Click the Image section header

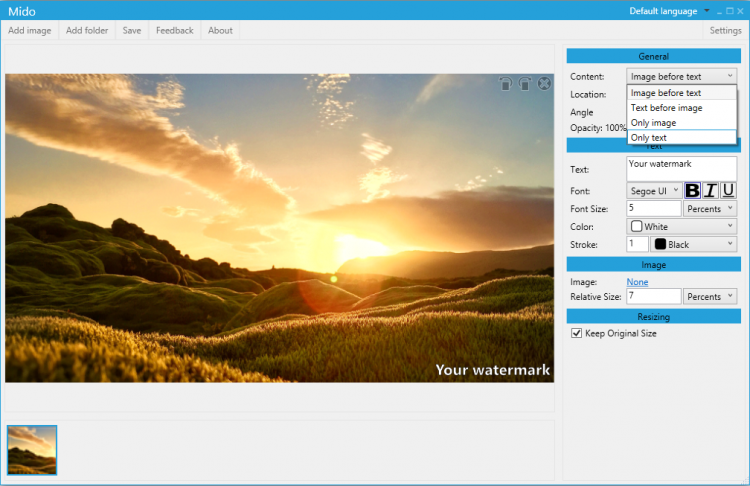pos(653,265)
